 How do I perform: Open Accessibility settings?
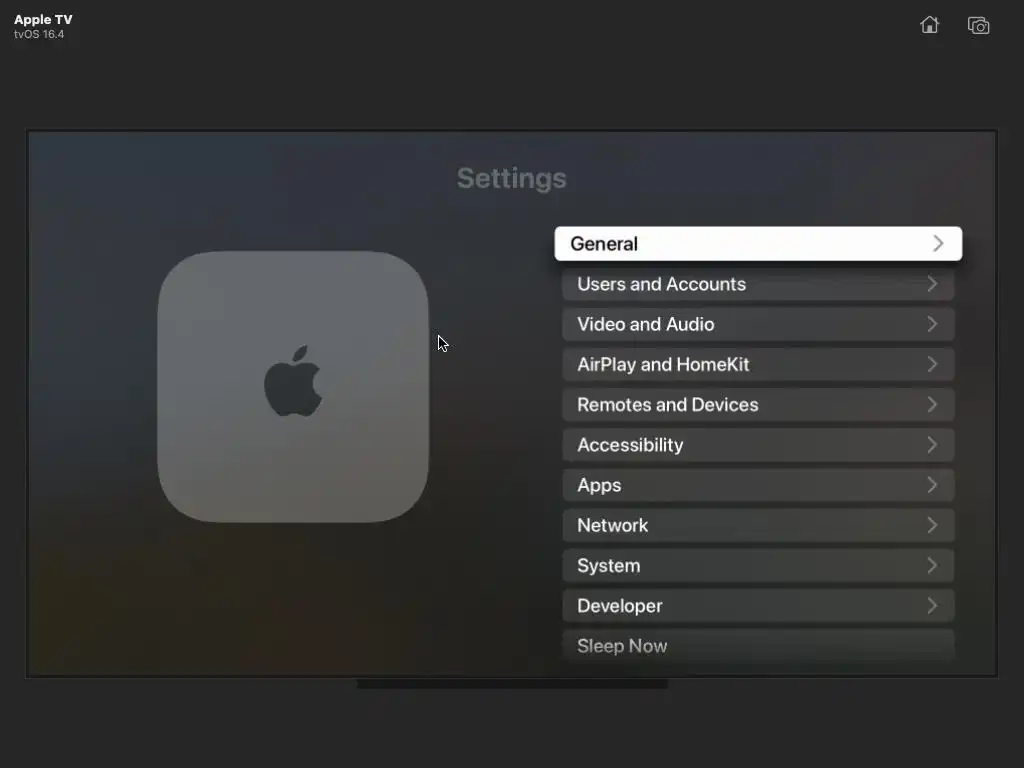pyautogui.click(x=758, y=445)
